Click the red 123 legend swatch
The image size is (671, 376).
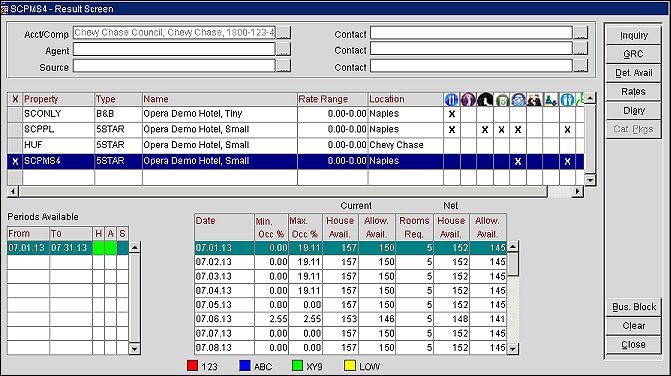tap(193, 366)
